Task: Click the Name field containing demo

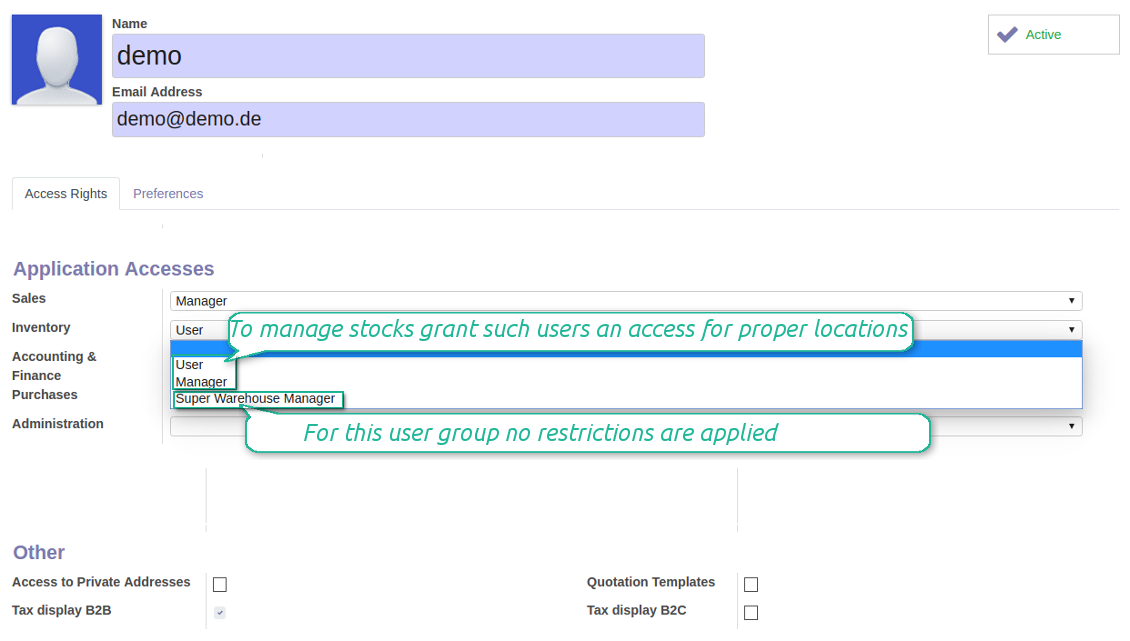Action: [x=408, y=56]
